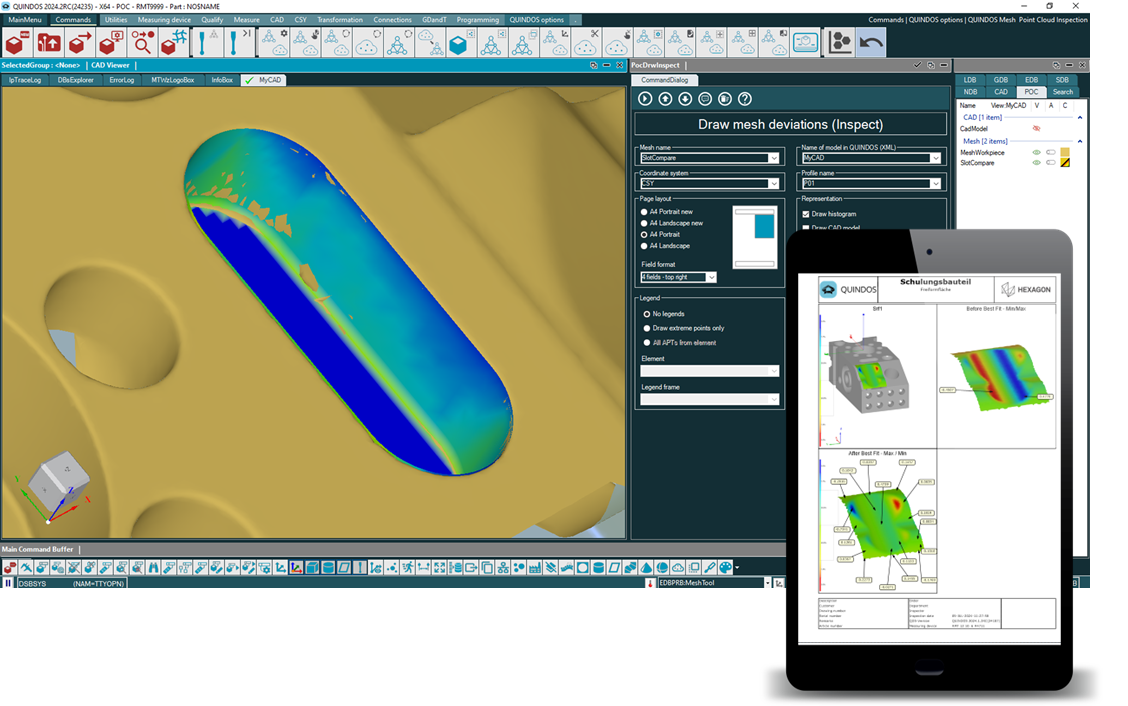The image size is (1128, 706).
Task: Click the red cube with arrow icon
Action: 80,43
